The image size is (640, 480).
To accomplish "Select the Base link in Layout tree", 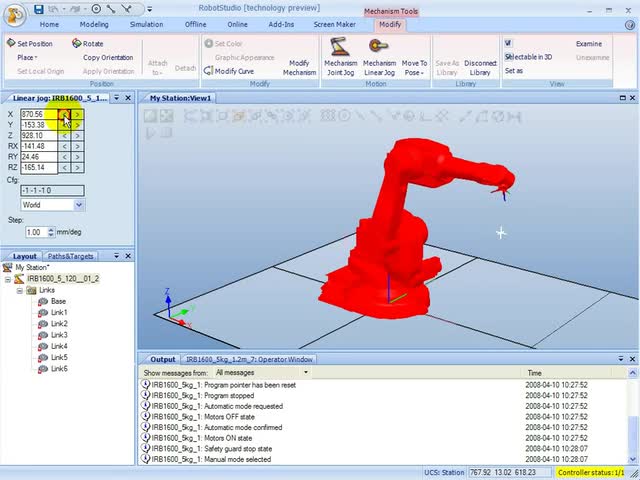I will tap(52, 301).
